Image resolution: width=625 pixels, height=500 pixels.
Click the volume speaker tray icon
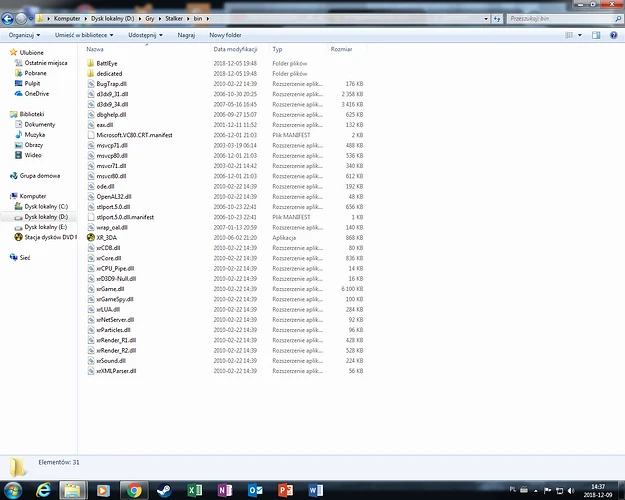click(x=571, y=490)
